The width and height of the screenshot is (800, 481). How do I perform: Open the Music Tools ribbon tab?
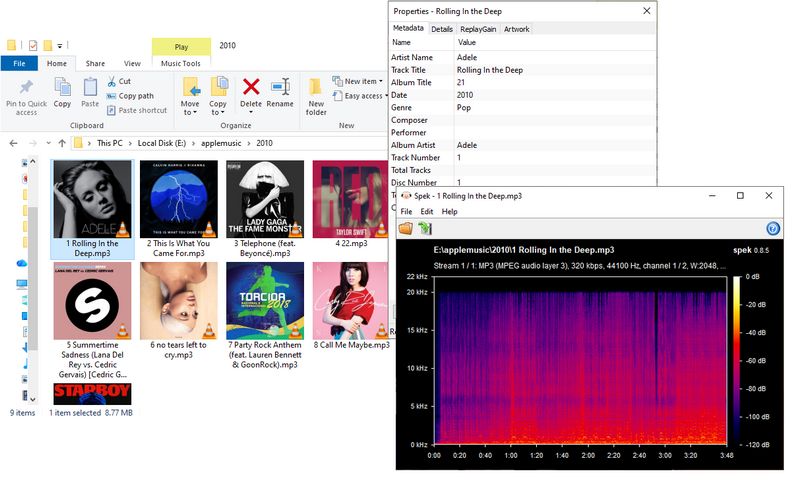click(x=181, y=64)
